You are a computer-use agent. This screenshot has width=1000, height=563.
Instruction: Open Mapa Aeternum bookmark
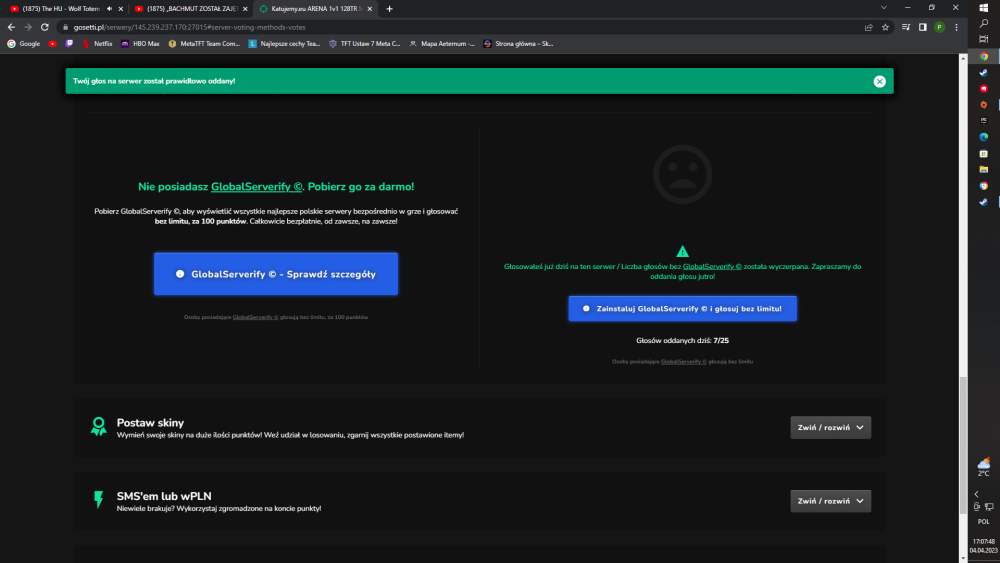pyautogui.click(x=442, y=44)
